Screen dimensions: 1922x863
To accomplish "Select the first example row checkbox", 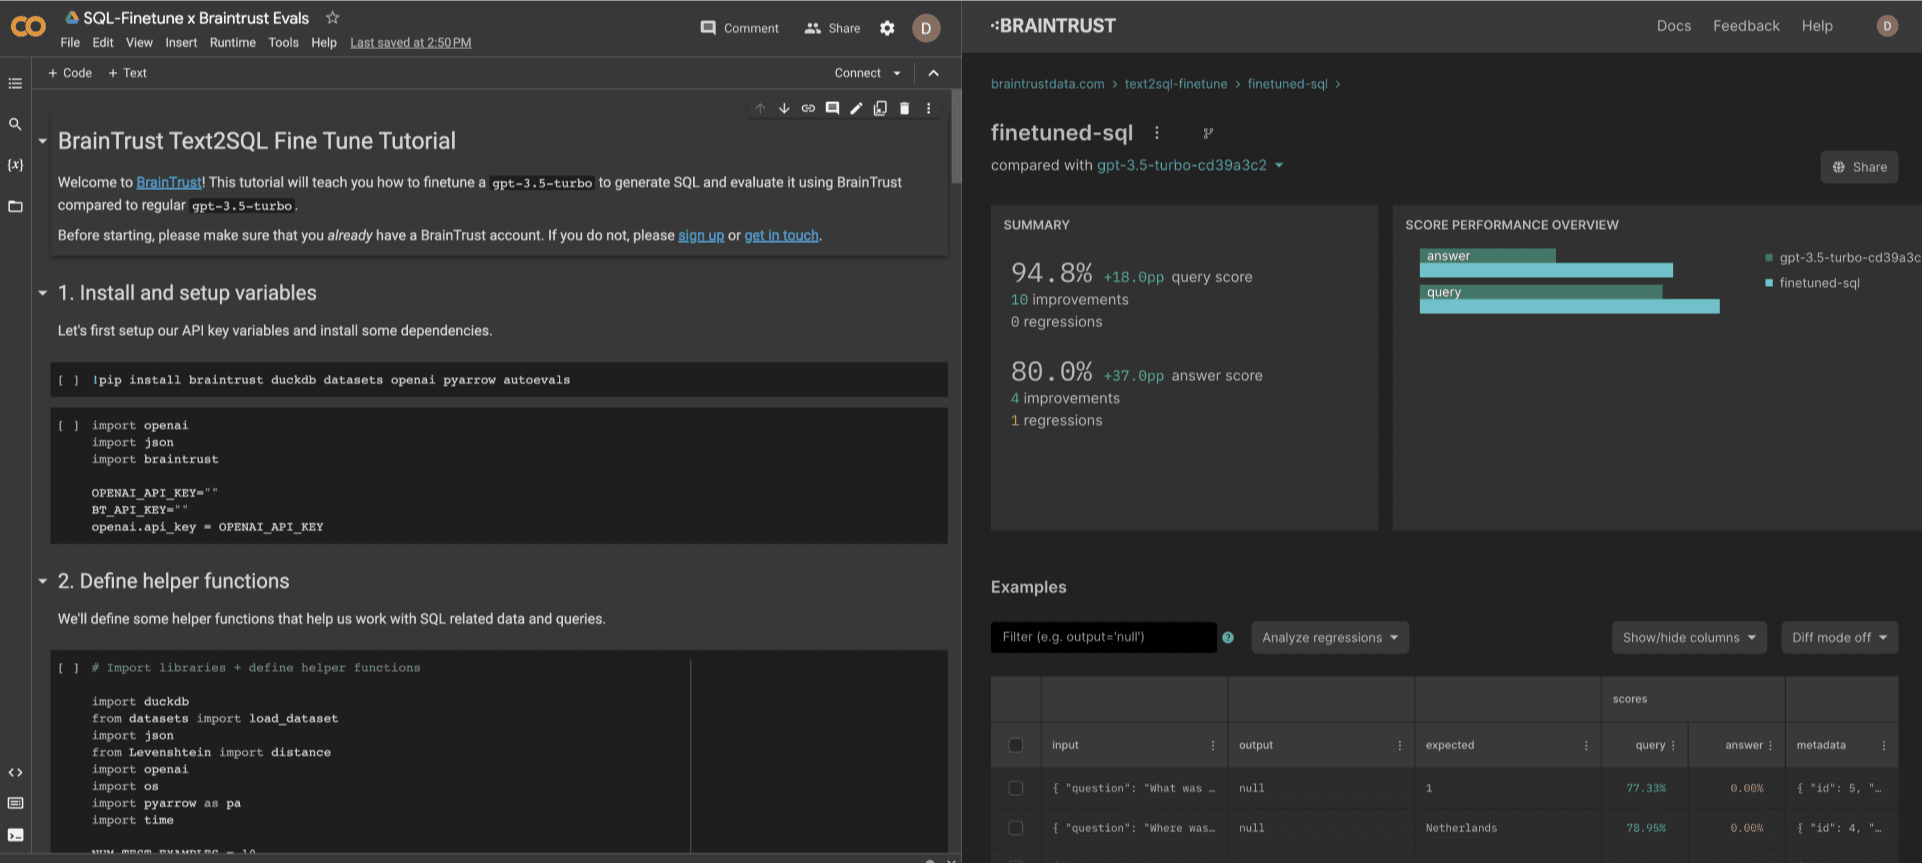I will click(1016, 788).
